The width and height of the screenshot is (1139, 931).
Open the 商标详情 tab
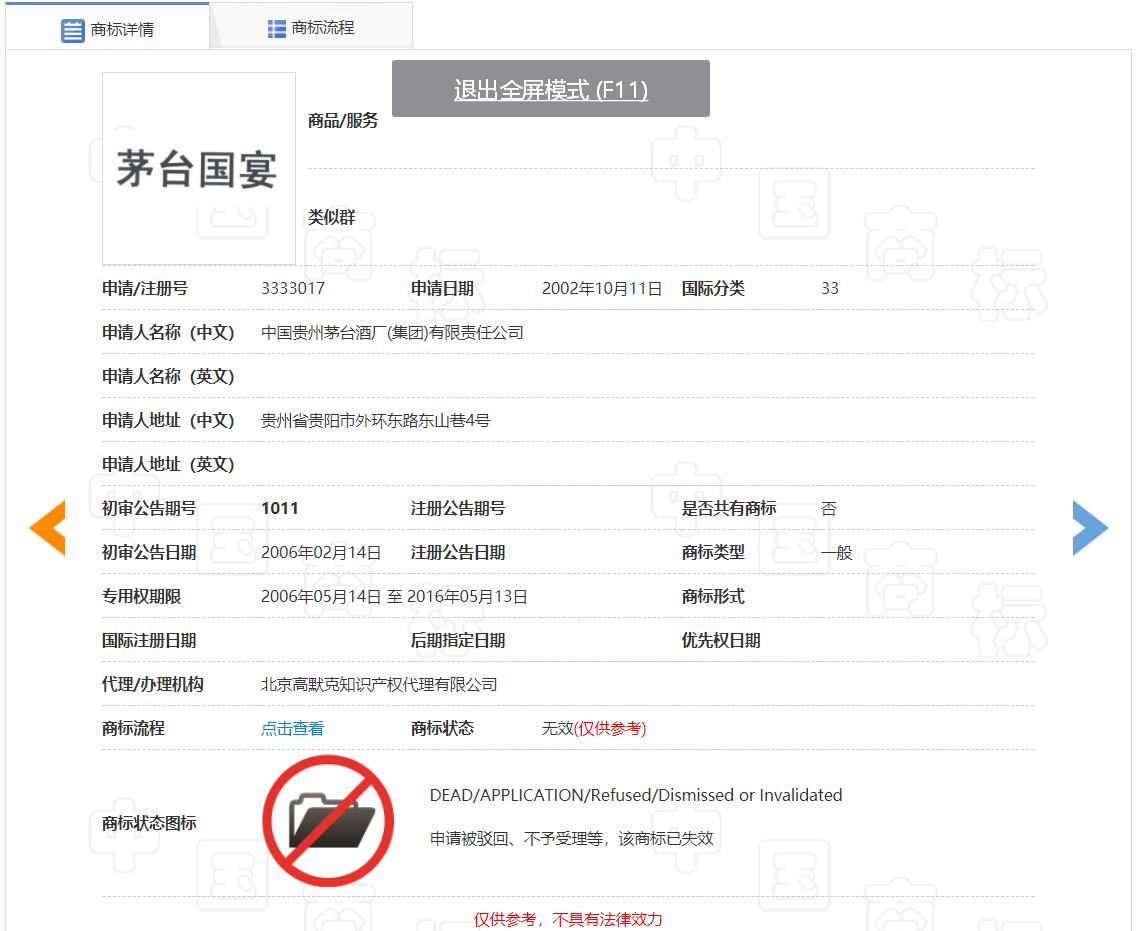(108, 26)
